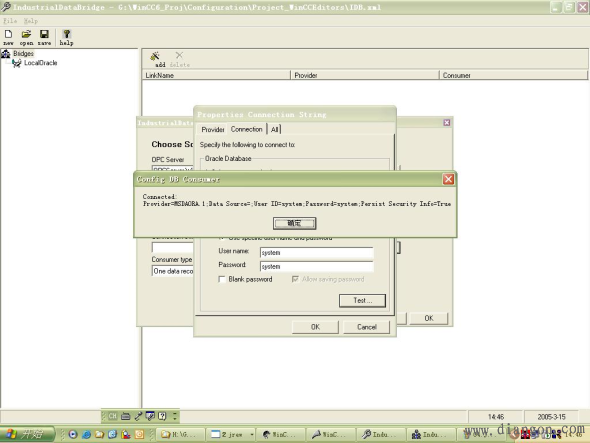This screenshot has width=590, height=443.
Task: Toggle the Allow saving password checkbox
Action: (x=295, y=279)
